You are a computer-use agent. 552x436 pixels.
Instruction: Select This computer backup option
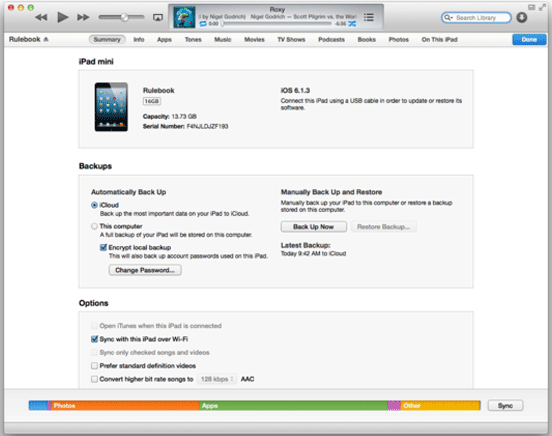[x=94, y=226]
